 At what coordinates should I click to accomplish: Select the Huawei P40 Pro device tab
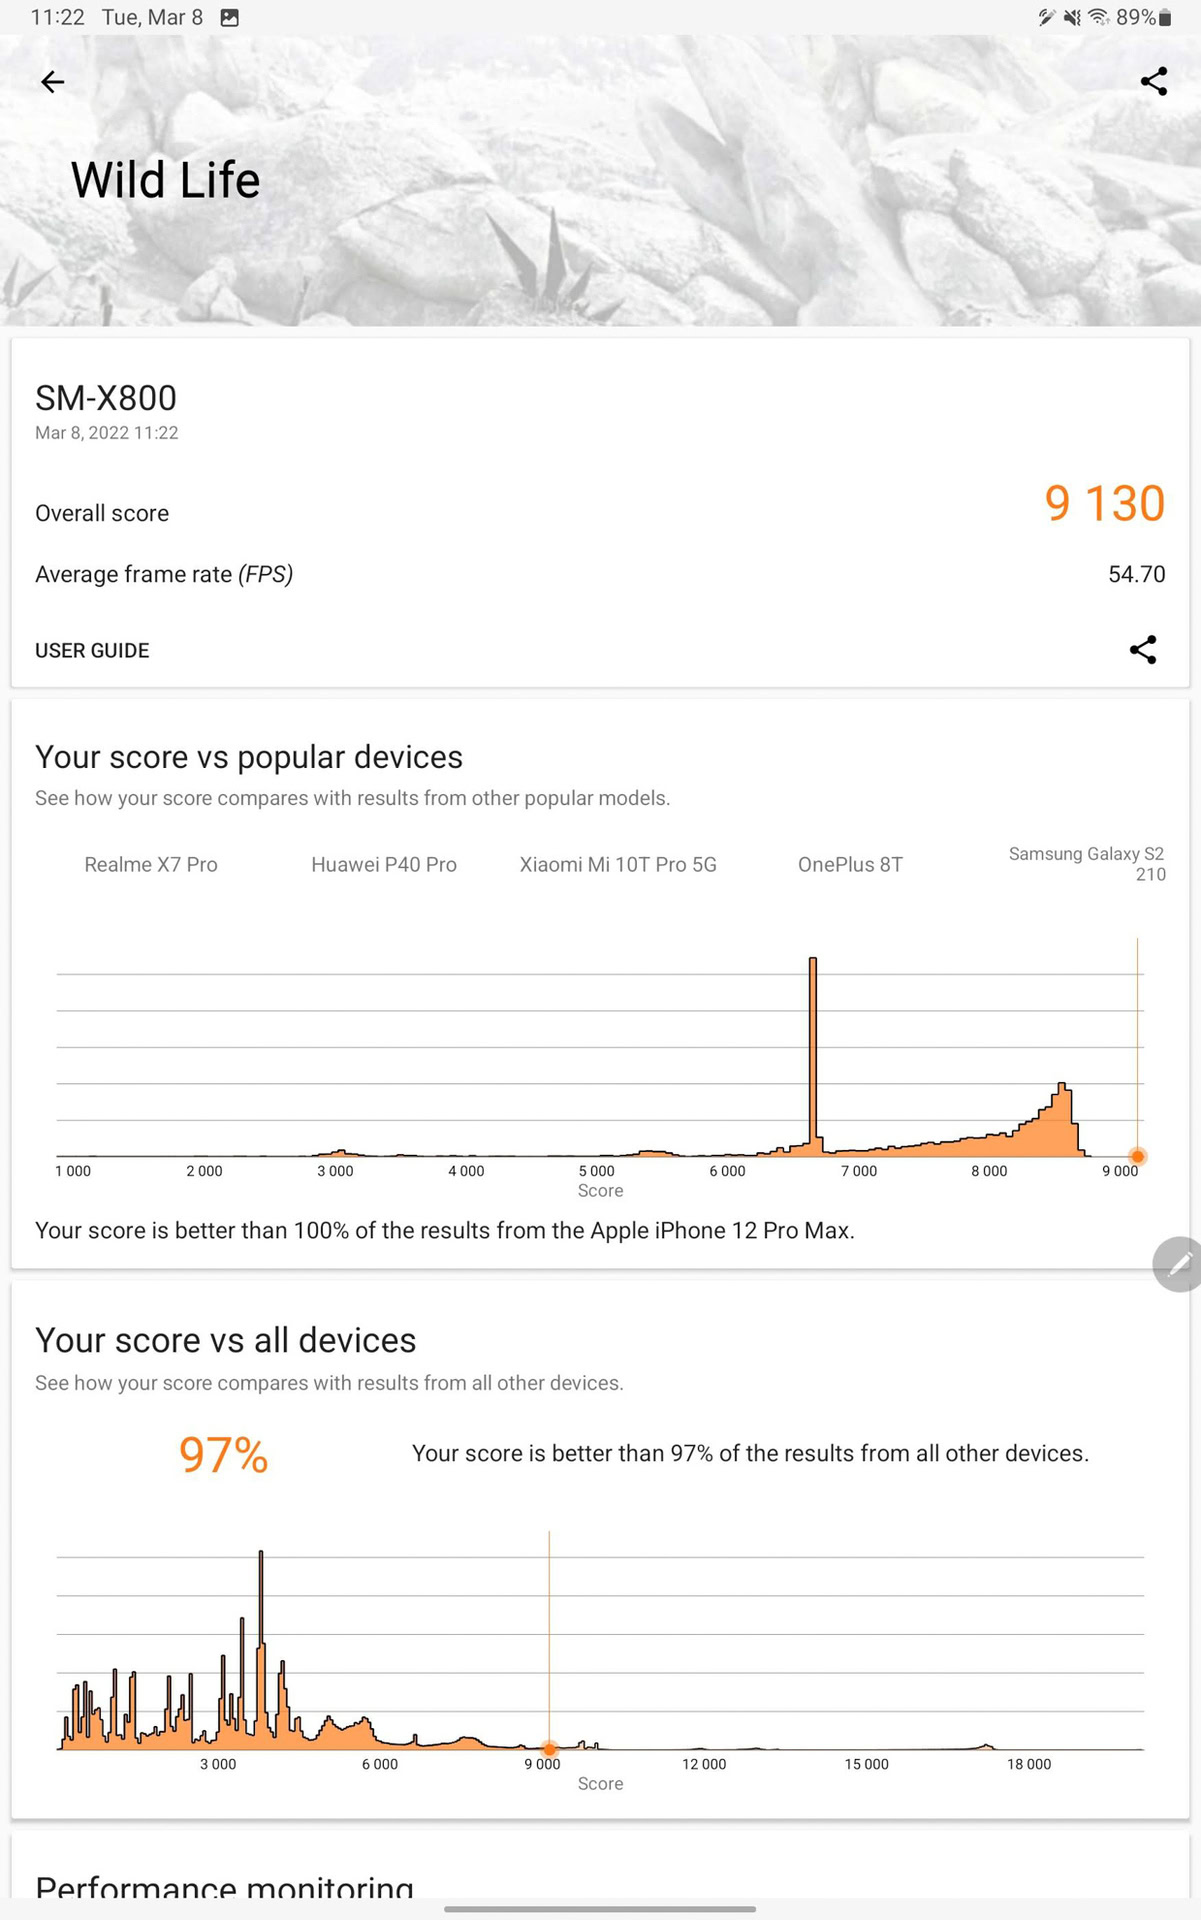384,864
